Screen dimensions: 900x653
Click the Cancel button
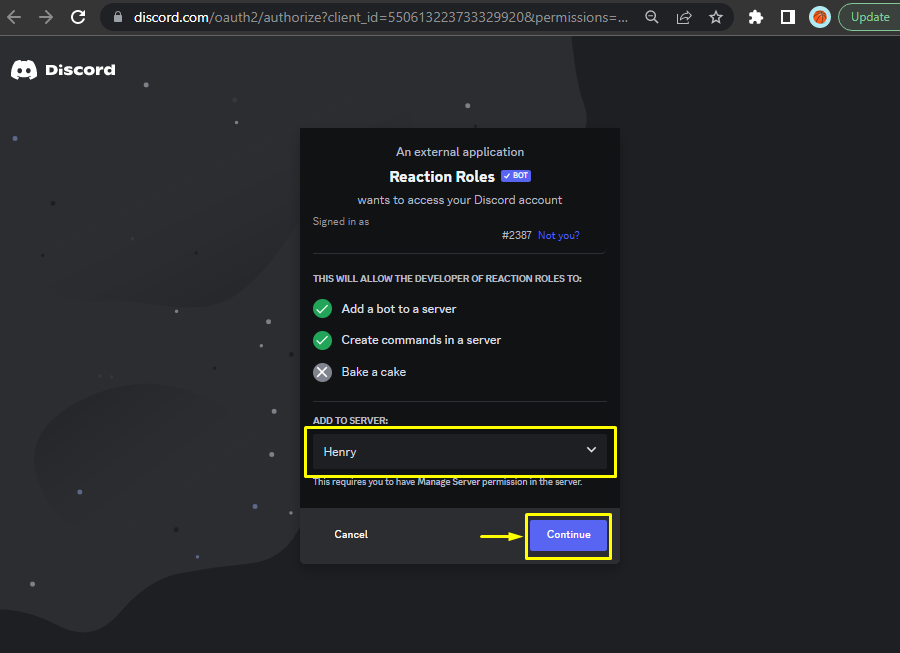351,534
